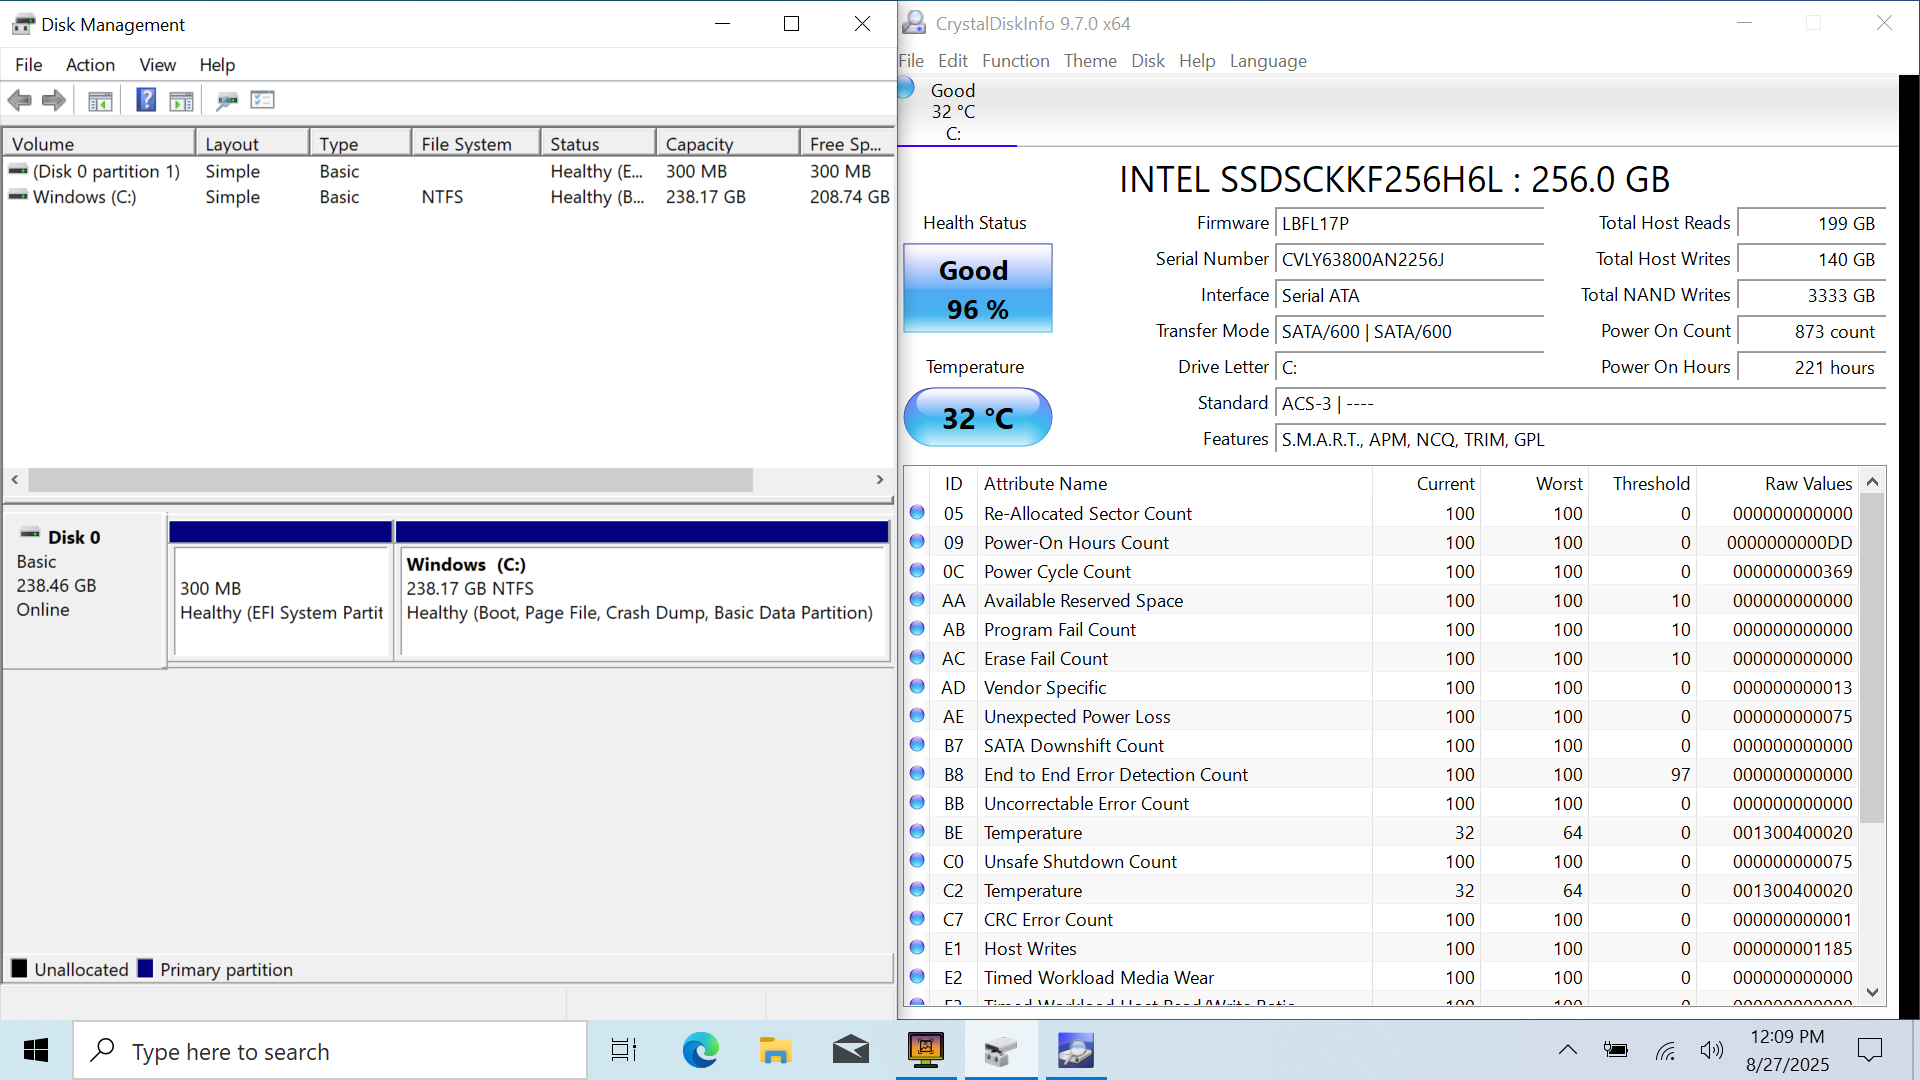Click the Serial Number field CVLY63800AN2256J

pyautogui.click(x=1409, y=259)
